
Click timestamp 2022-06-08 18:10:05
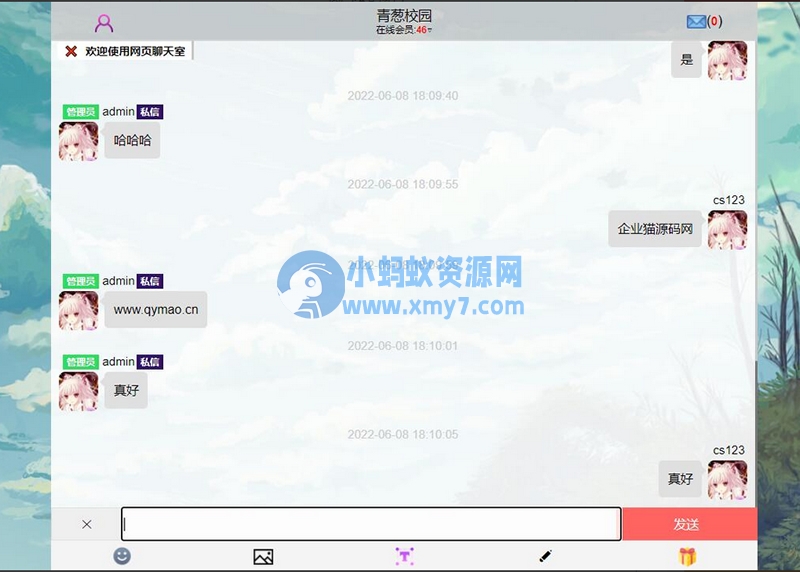coord(403,434)
